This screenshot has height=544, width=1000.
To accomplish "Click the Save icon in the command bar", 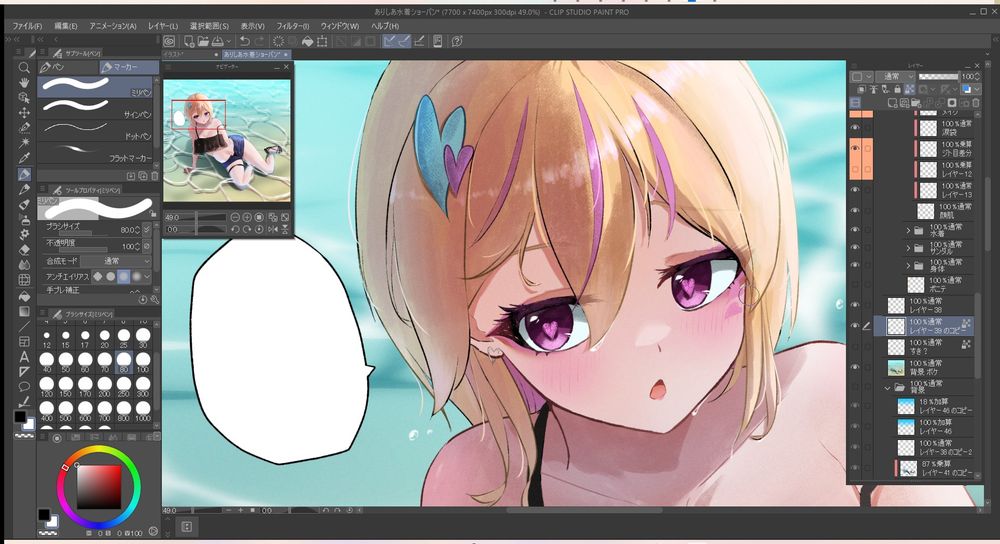I will point(217,41).
